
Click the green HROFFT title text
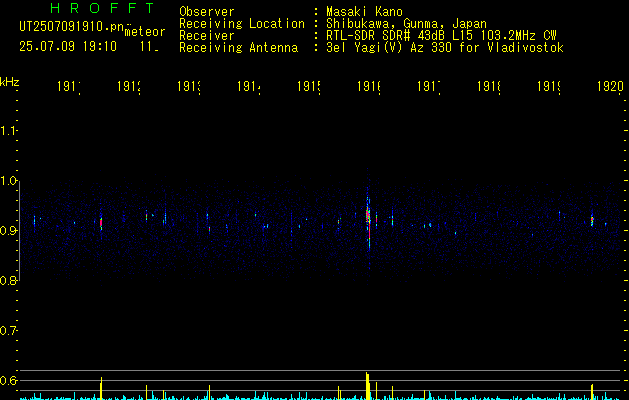pos(103,8)
